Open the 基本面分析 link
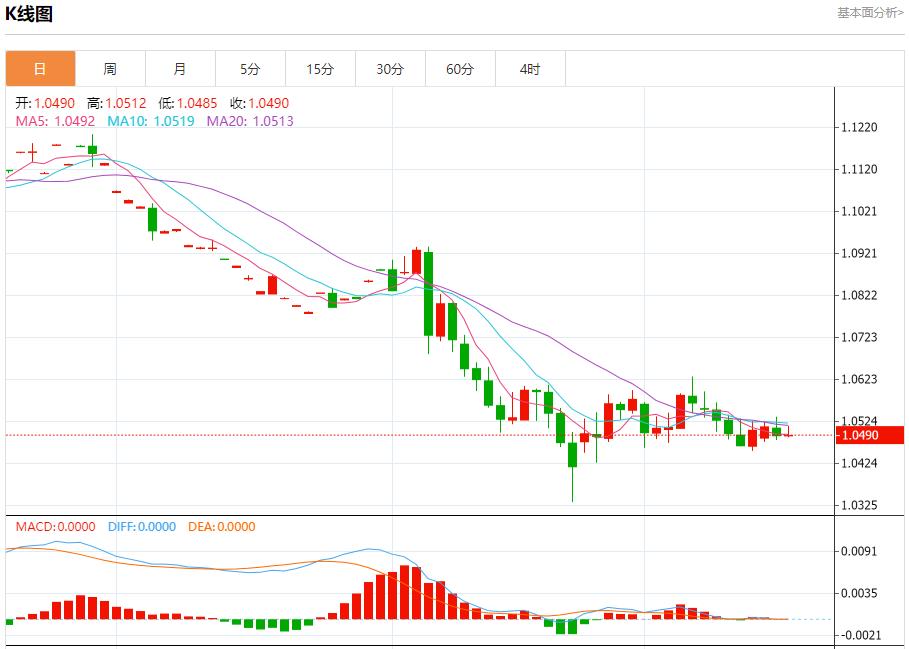This screenshot has width=909, height=649. point(870,13)
